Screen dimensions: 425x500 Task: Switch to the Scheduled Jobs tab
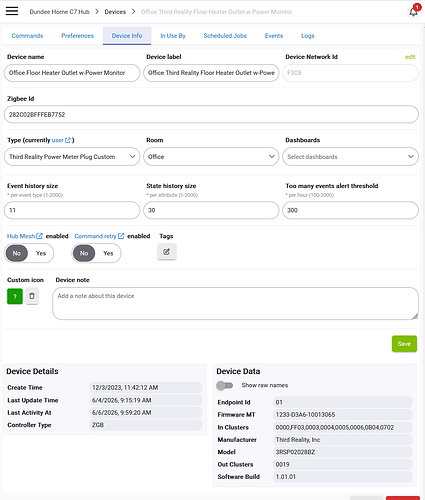(225, 36)
